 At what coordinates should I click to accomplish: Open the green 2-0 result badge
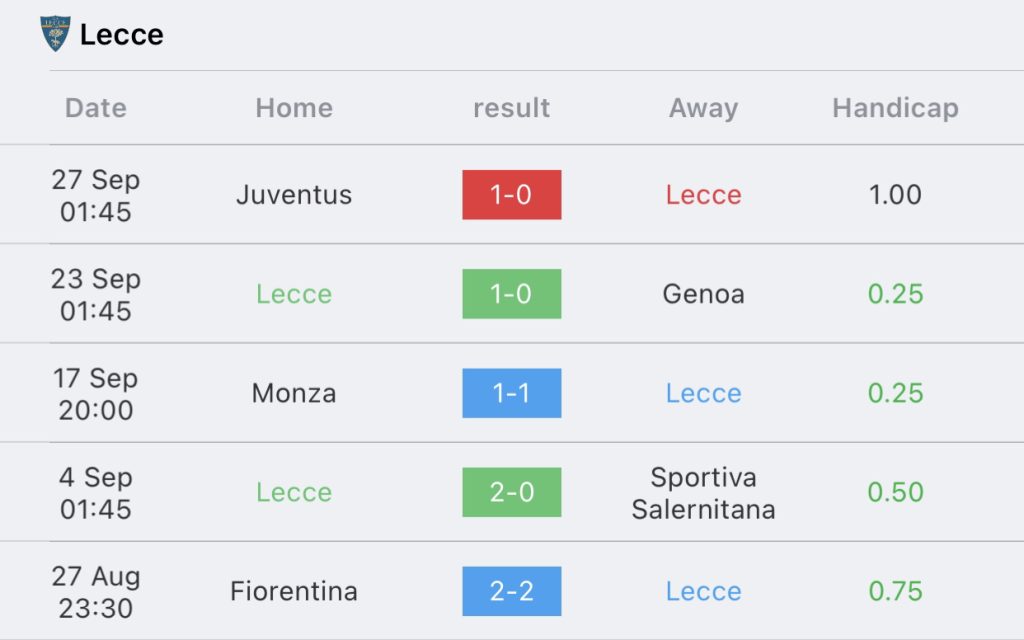coord(511,492)
